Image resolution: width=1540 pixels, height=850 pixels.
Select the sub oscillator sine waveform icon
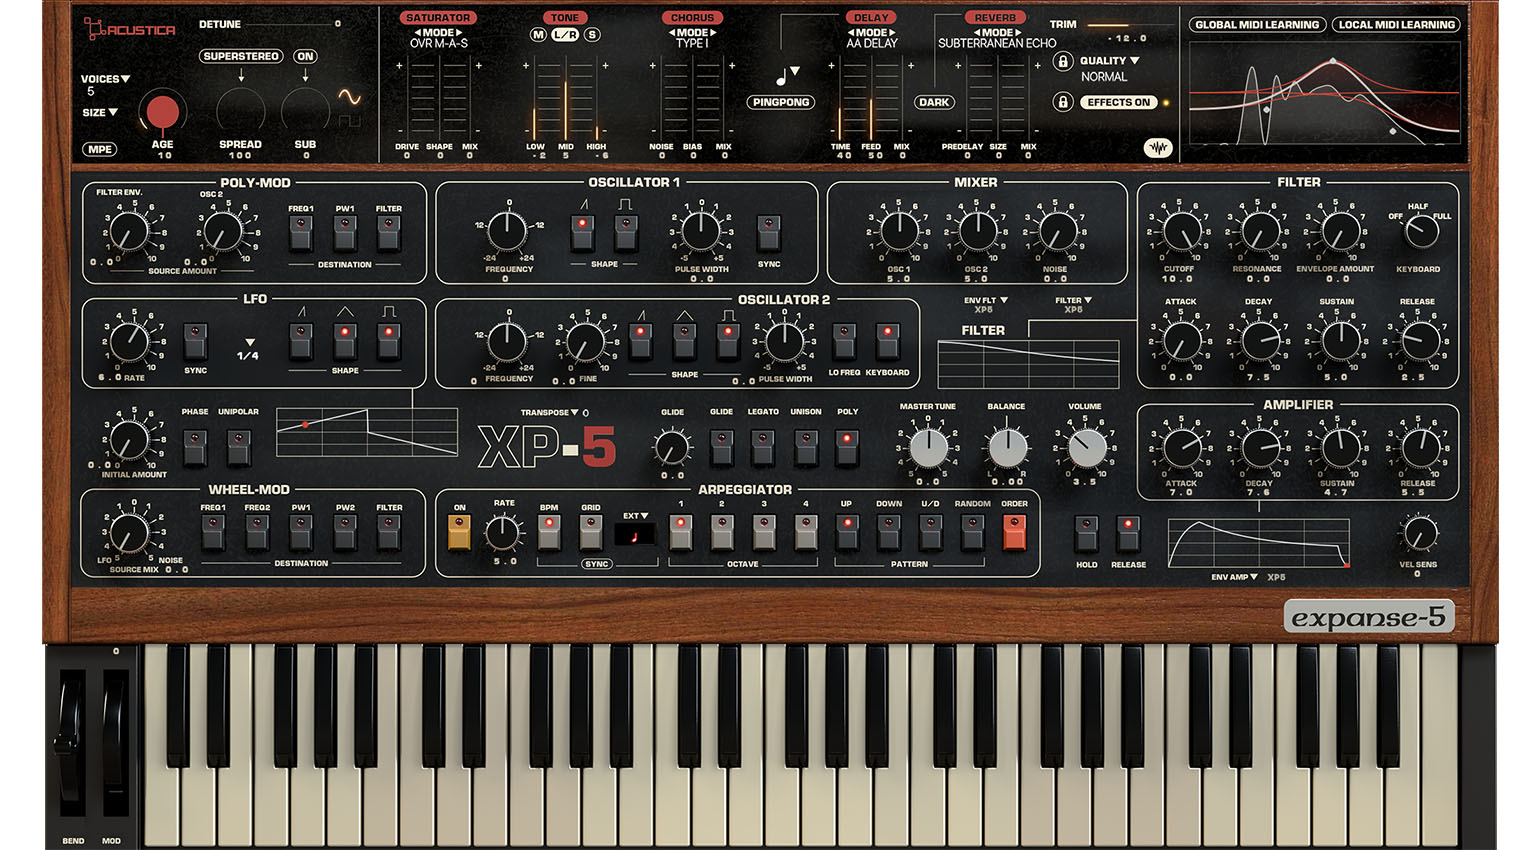click(x=349, y=97)
